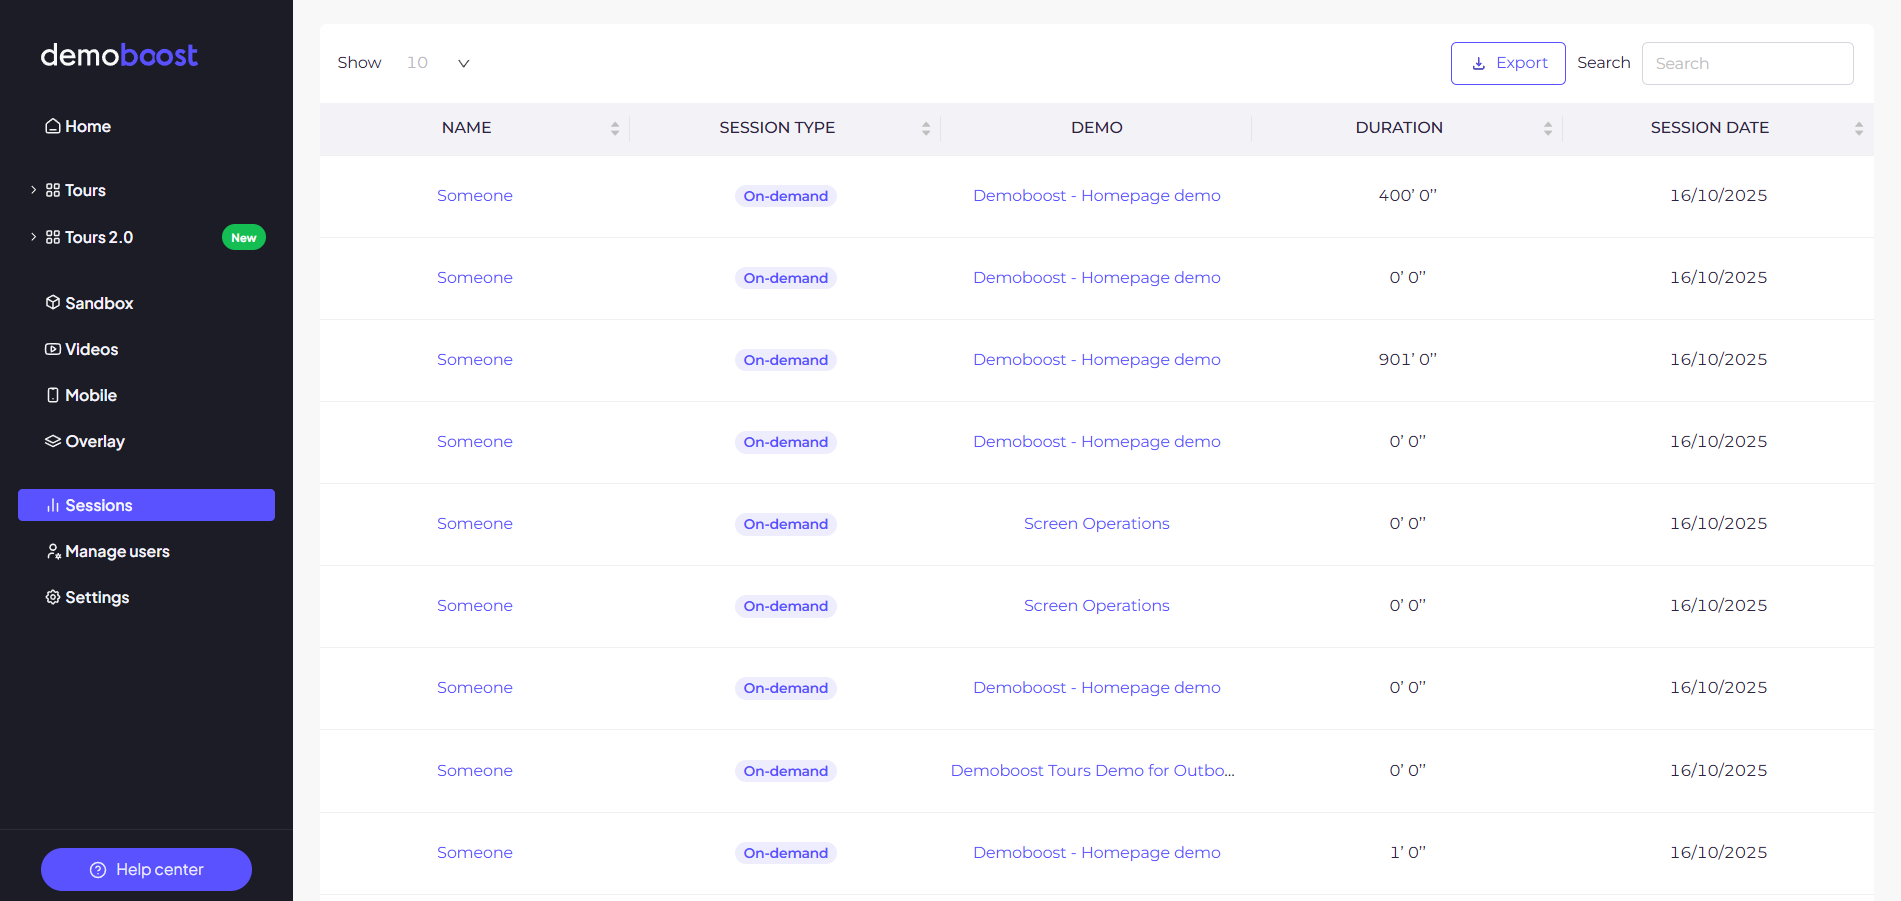Open the Help center button

(x=146, y=869)
